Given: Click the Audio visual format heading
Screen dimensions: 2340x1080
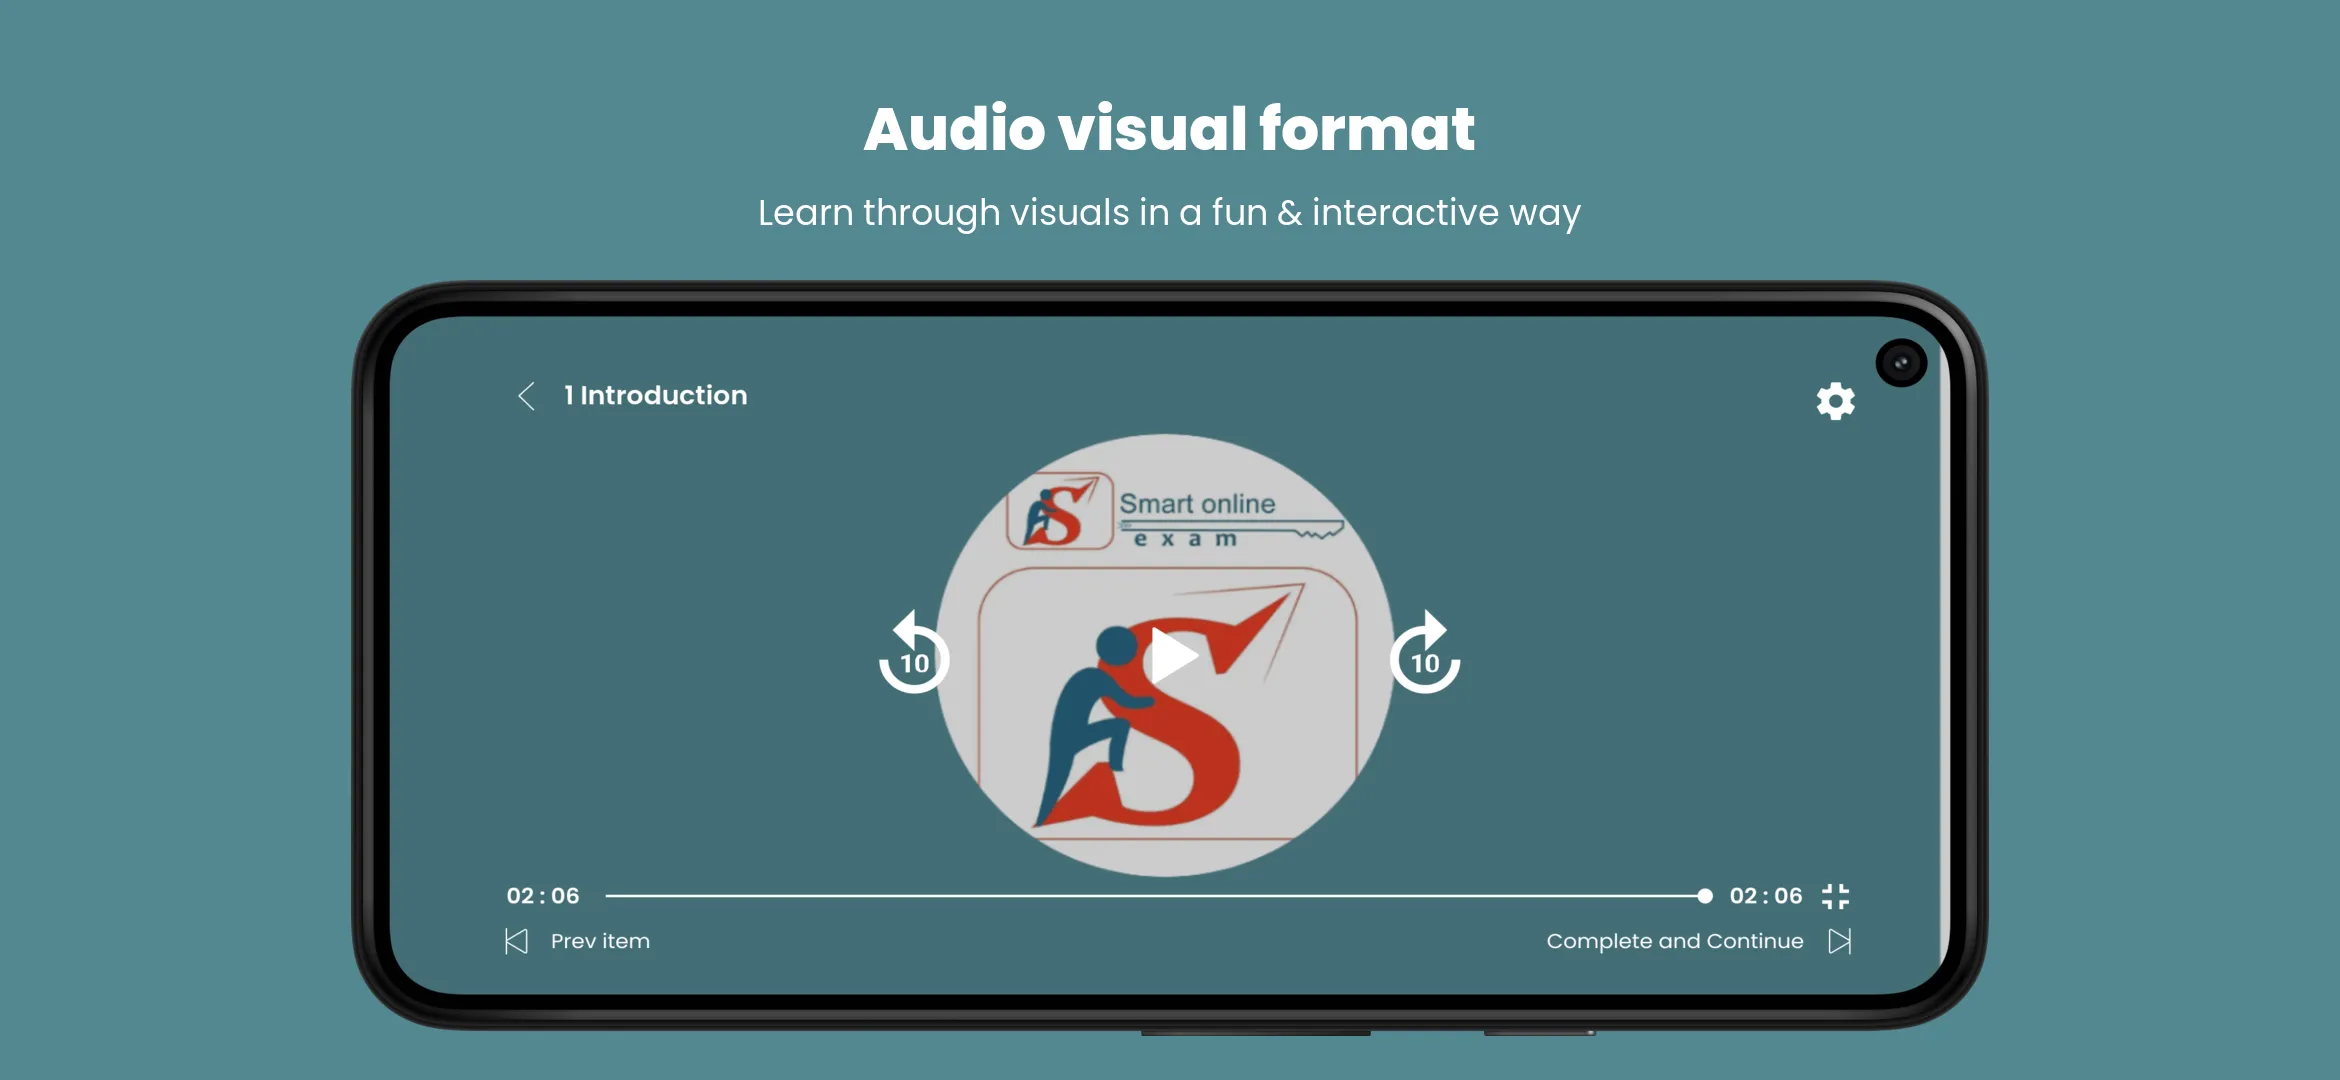Looking at the screenshot, I should 1169,129.
